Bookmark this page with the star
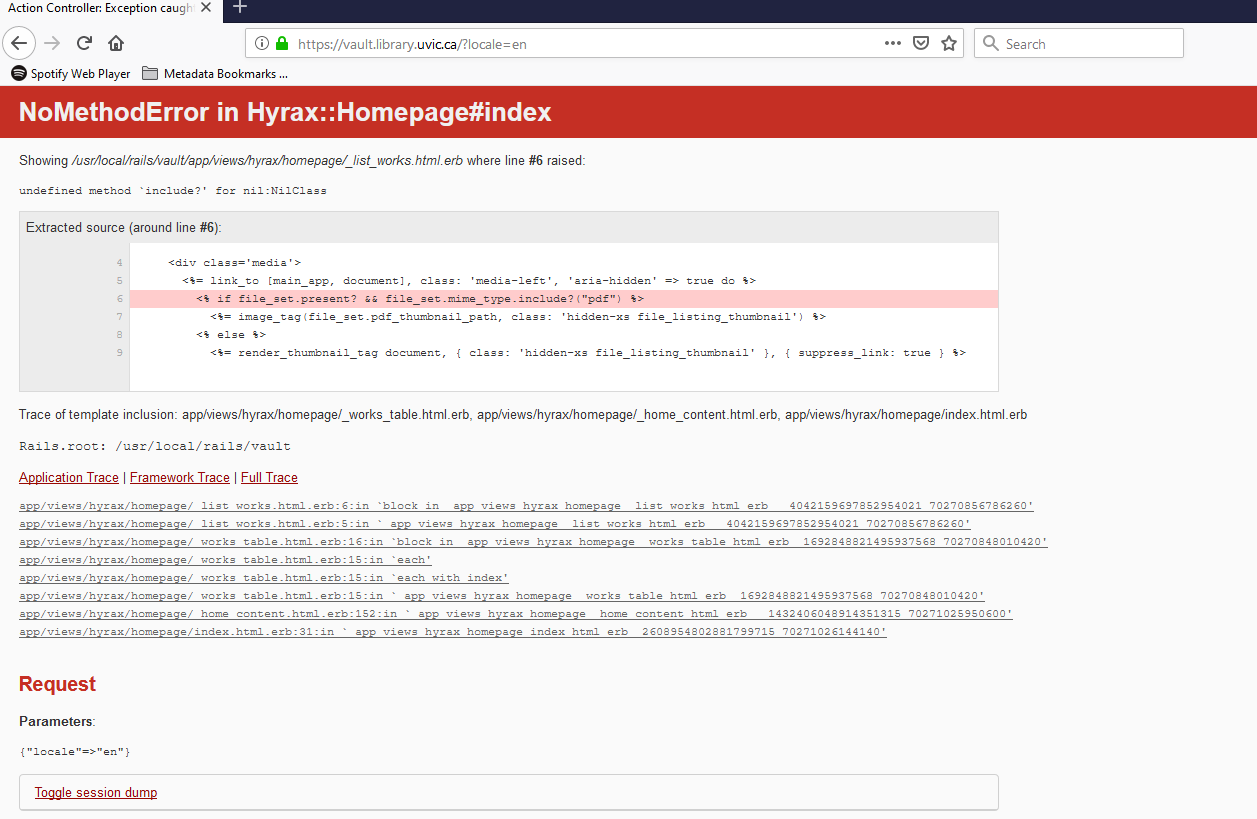 click(949, 43)
